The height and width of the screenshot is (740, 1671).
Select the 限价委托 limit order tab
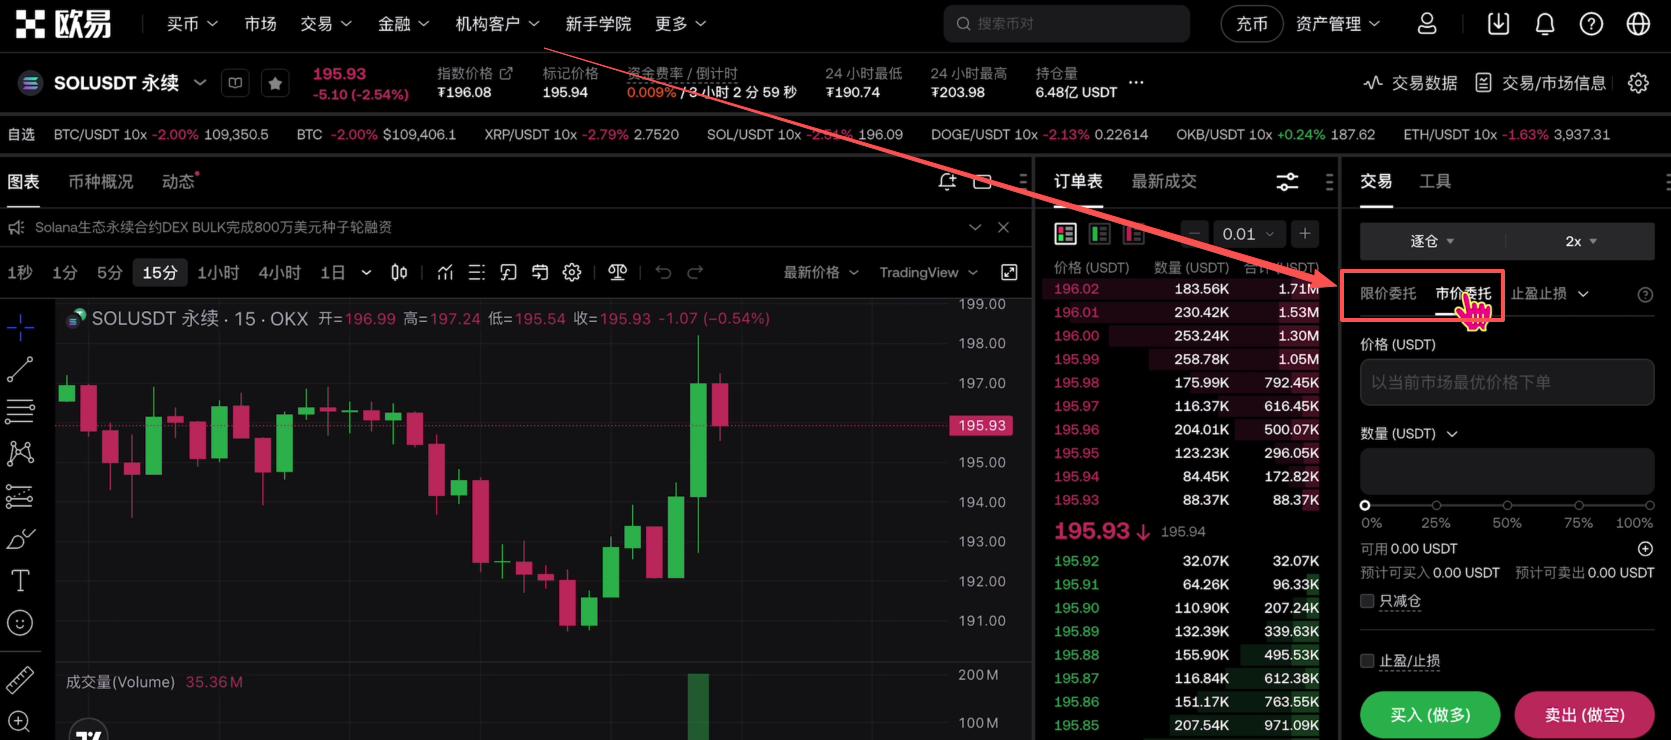tap(1388, 294)
